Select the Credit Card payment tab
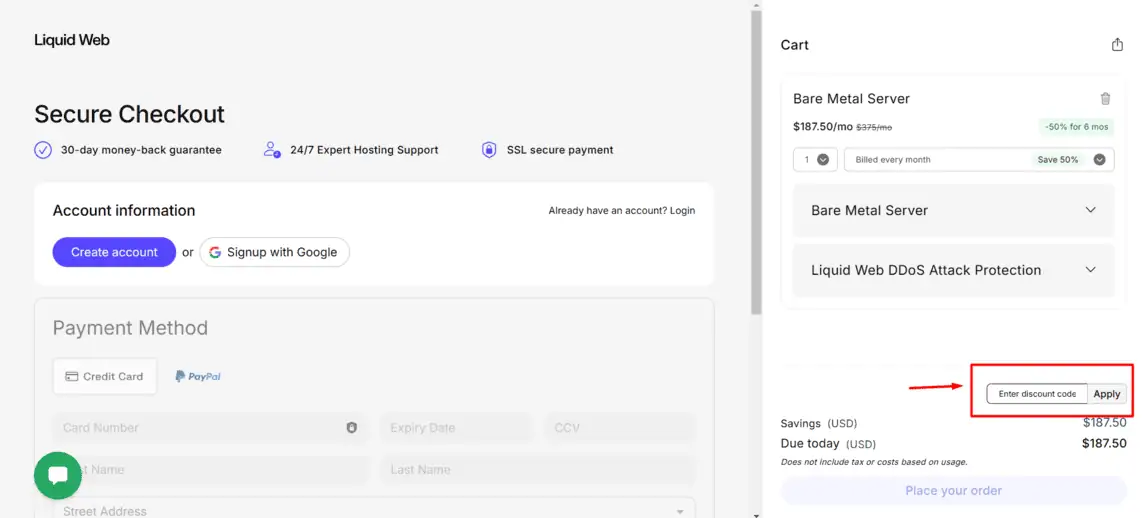Image resolution: width=1145 pixels, height=518 pixels. pos(104,376)
